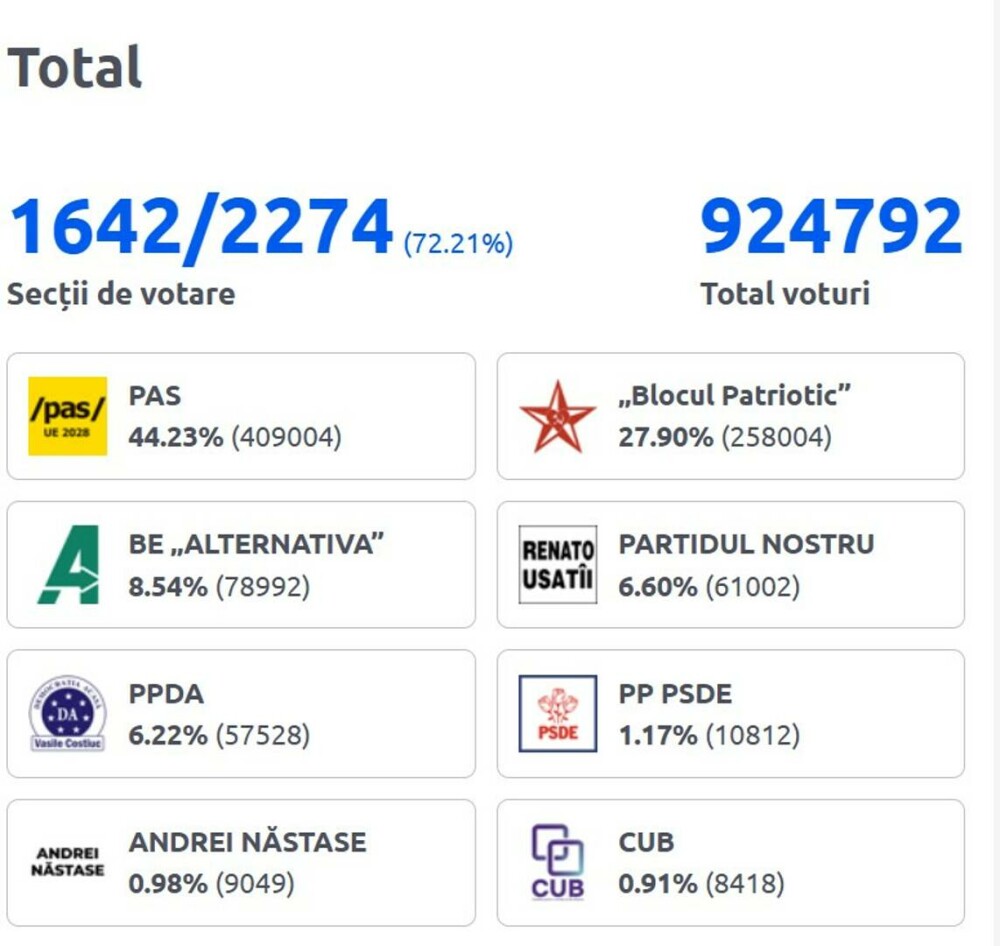Select the CUB 0.91% result text
Image resolution: width=1000 pixels, height=946 pixels.
pos(701,885)
